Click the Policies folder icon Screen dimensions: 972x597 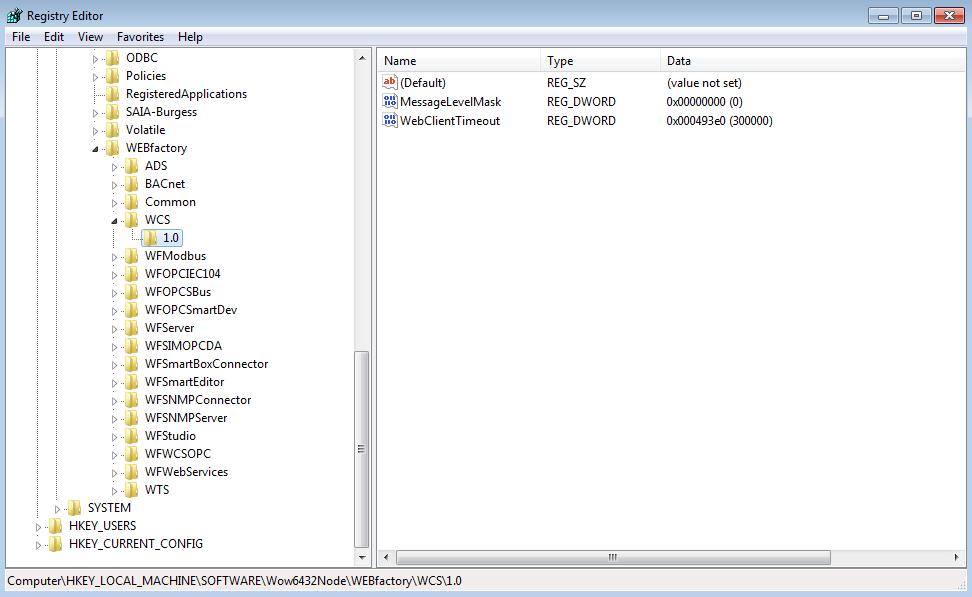113,75
